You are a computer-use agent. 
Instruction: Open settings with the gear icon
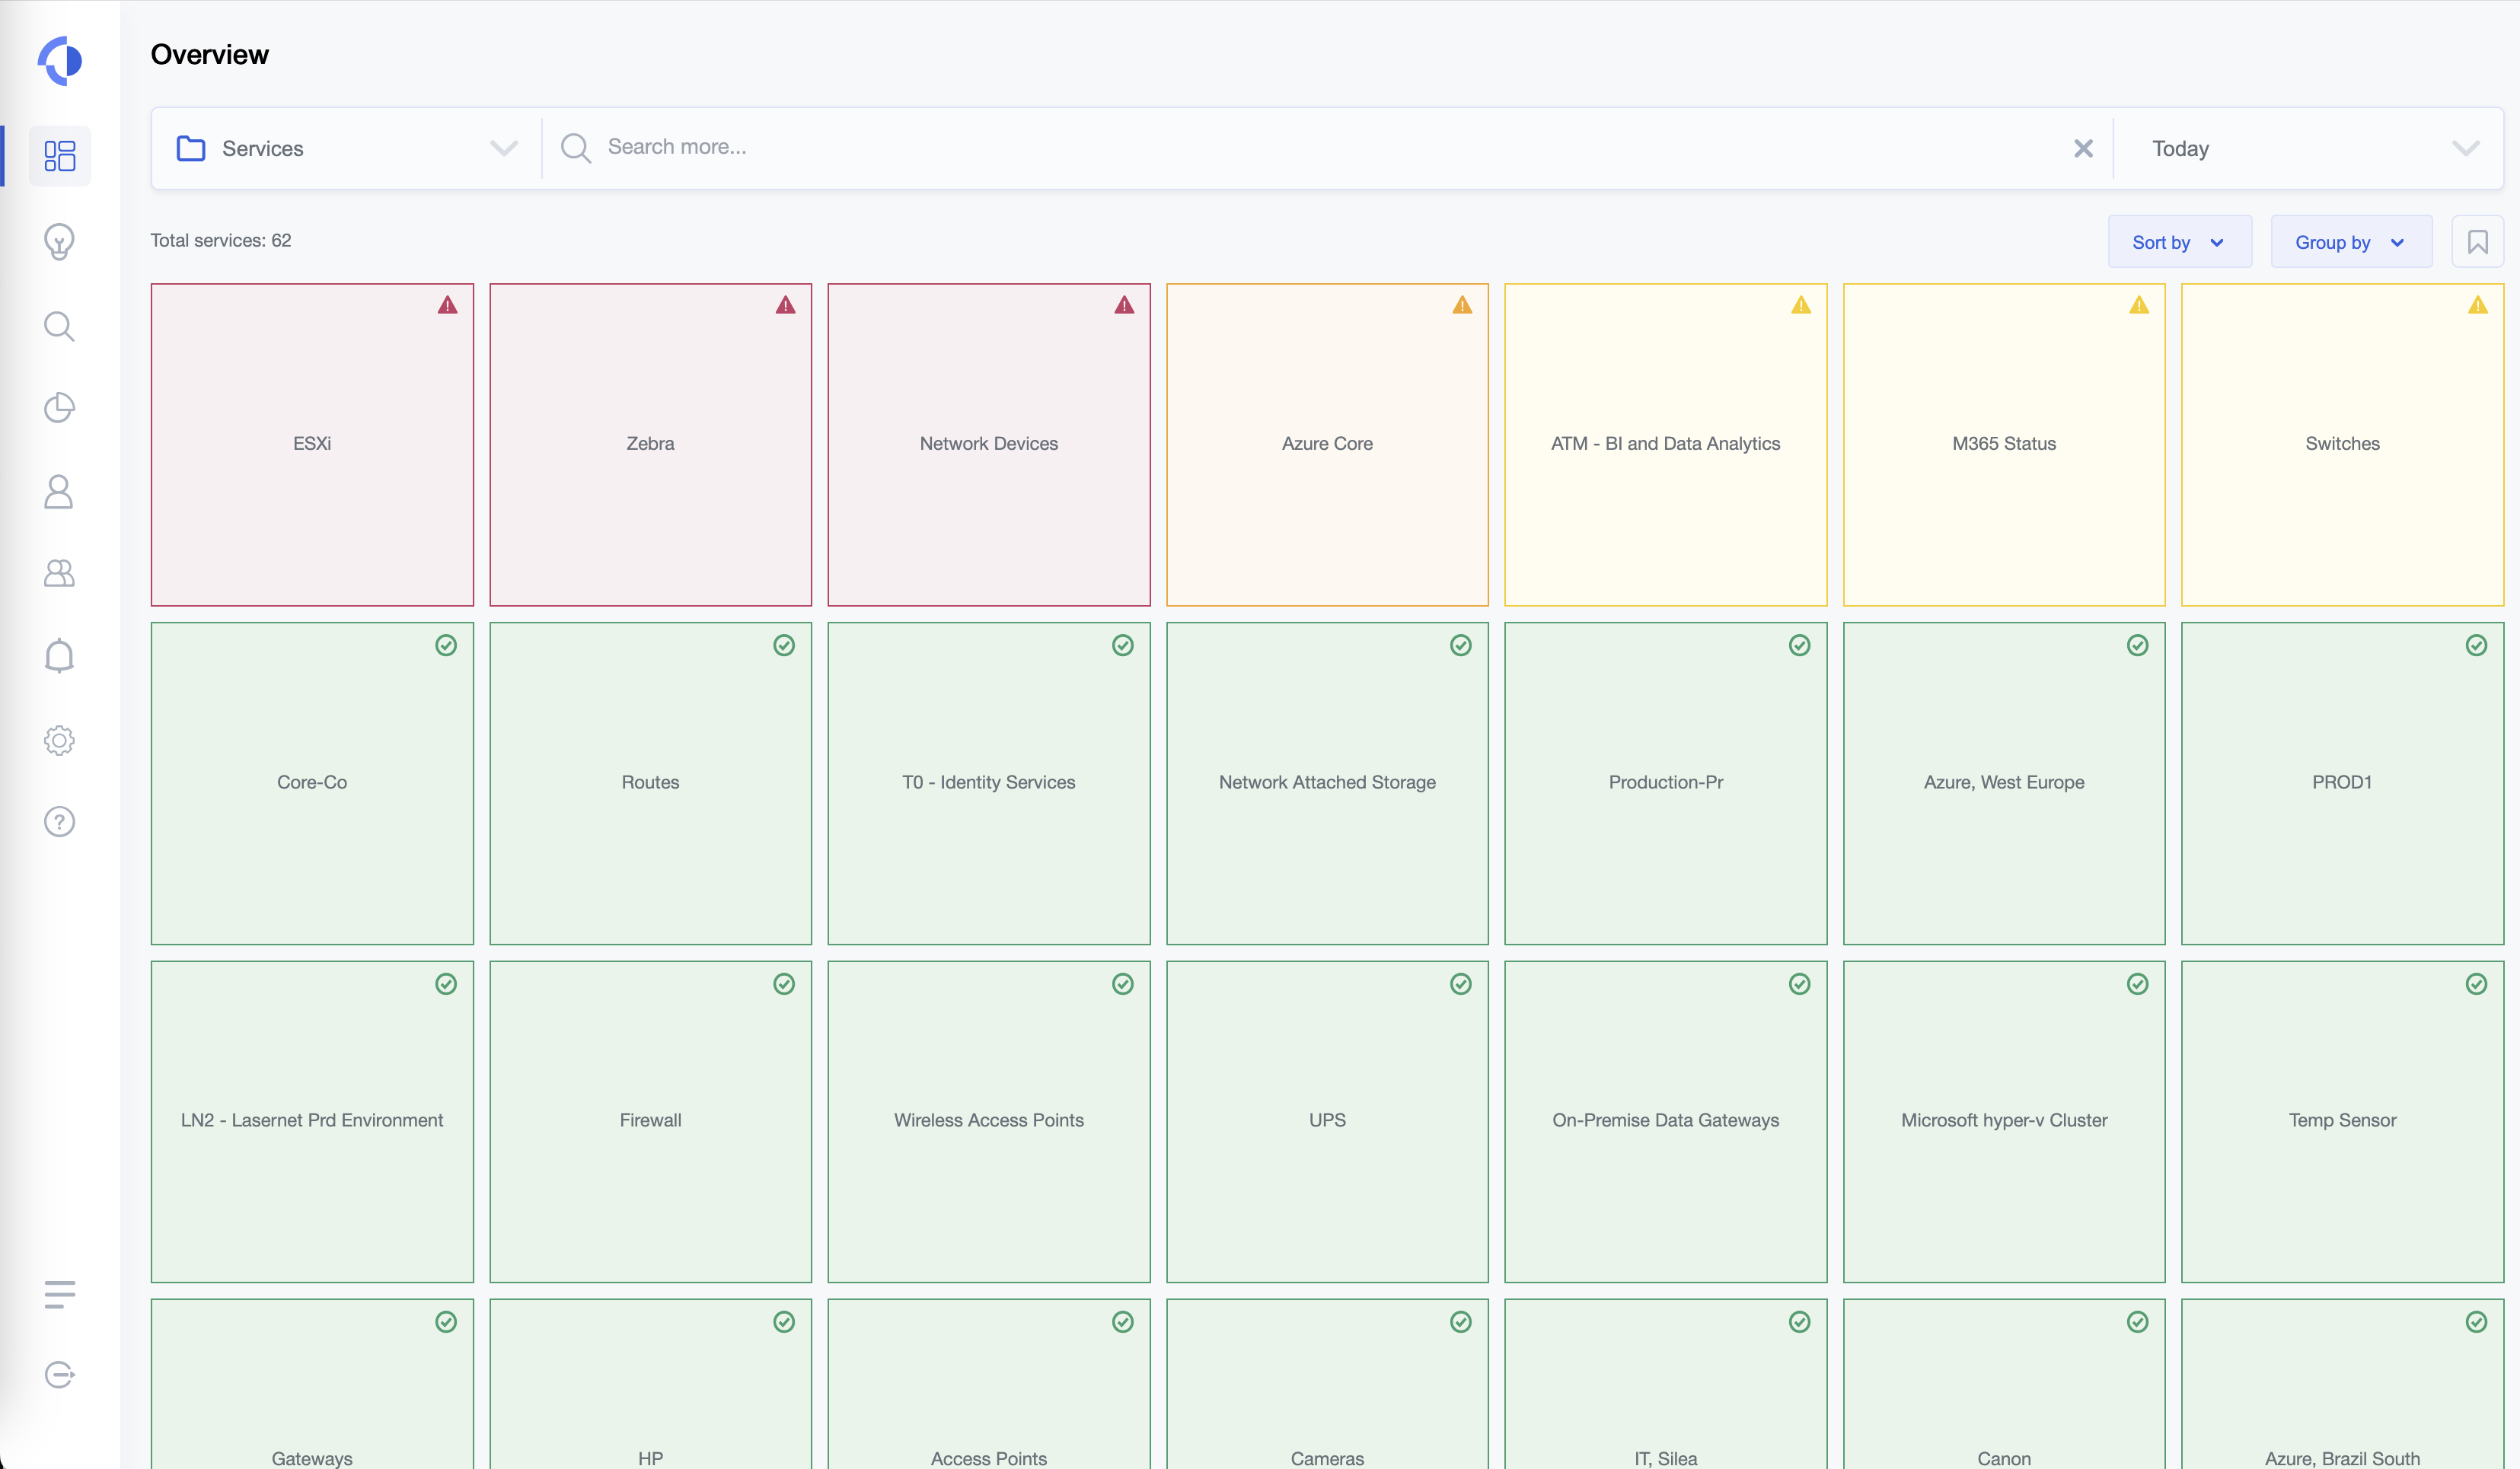click(x=60, y=740)
